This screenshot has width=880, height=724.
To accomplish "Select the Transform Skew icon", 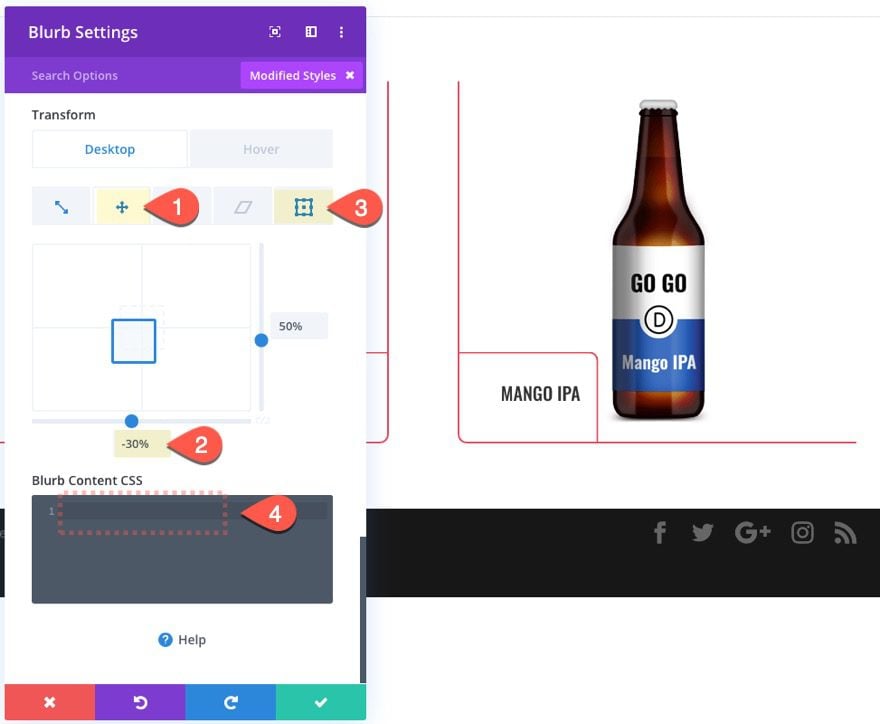I will point(243,207).
